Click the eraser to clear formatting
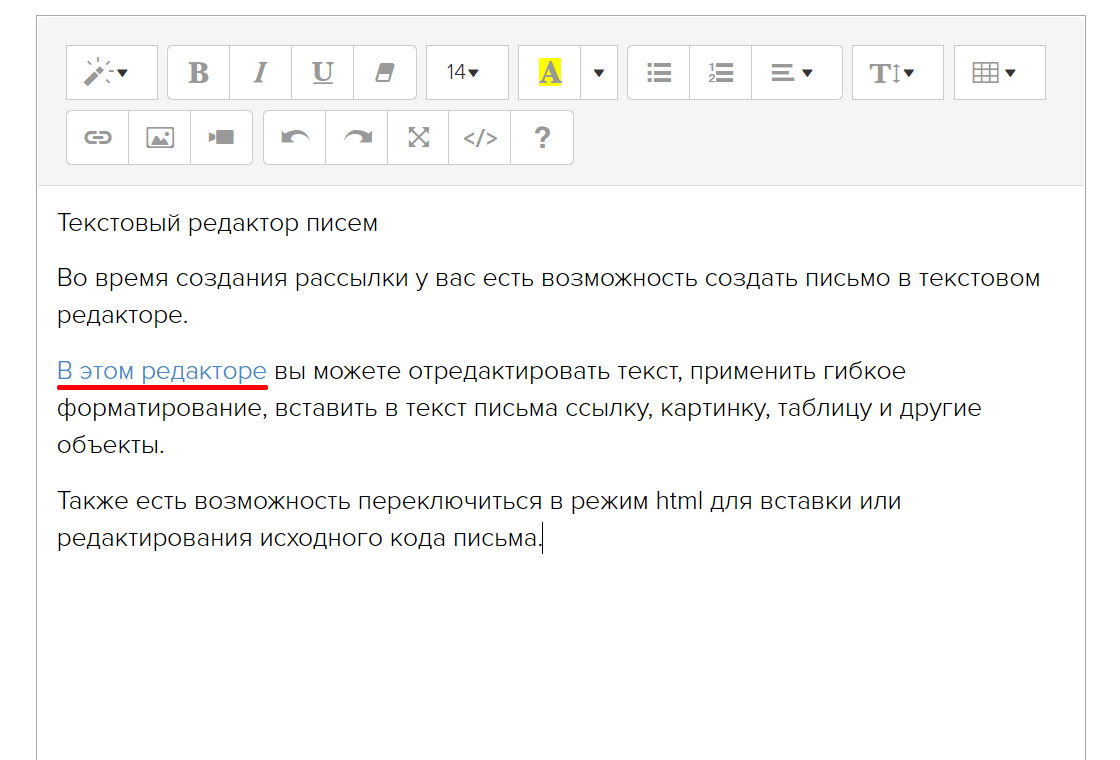 (x=385, y=73)
